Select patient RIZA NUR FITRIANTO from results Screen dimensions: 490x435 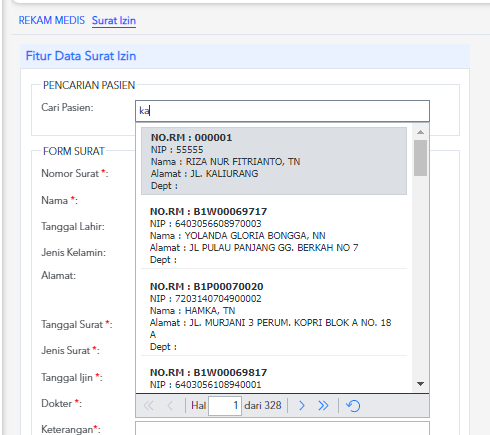click(274, 161)
